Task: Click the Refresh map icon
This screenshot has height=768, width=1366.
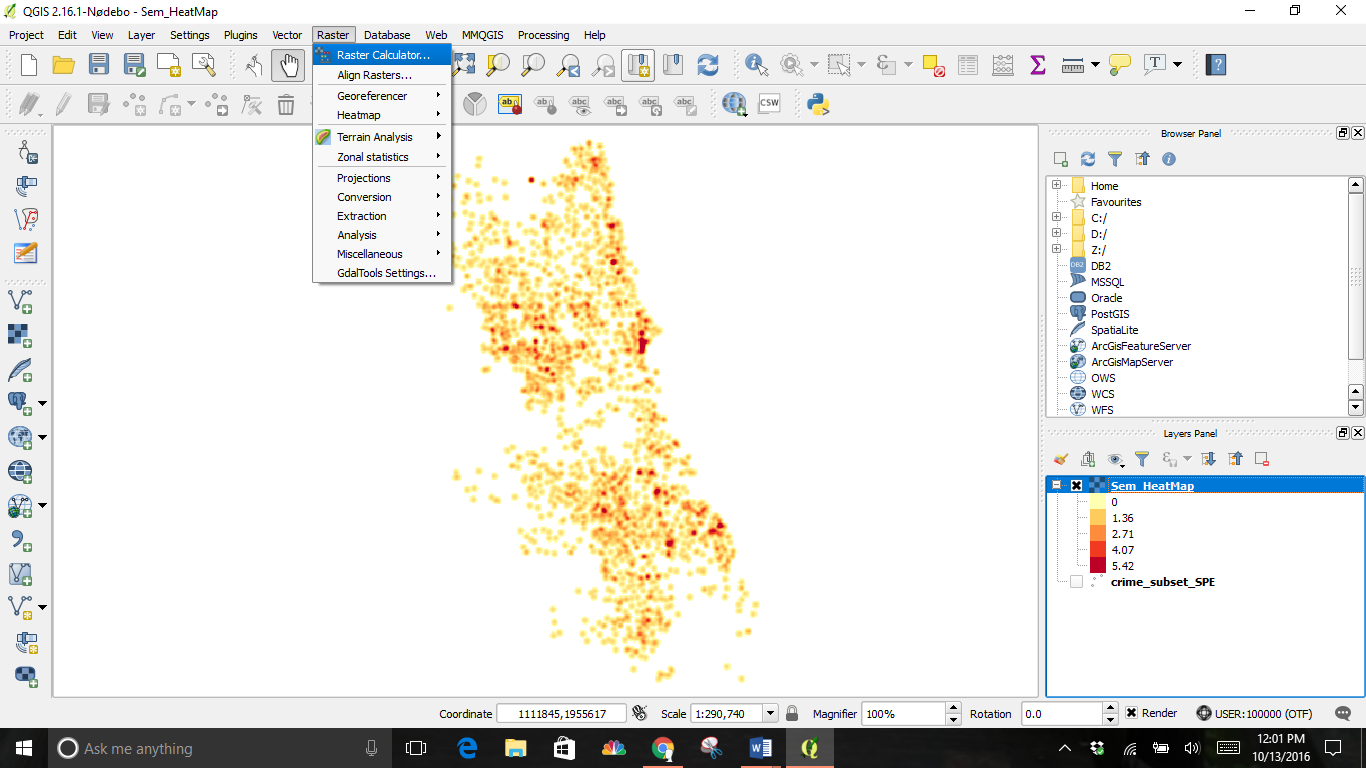Action: [x=708, y=65]
